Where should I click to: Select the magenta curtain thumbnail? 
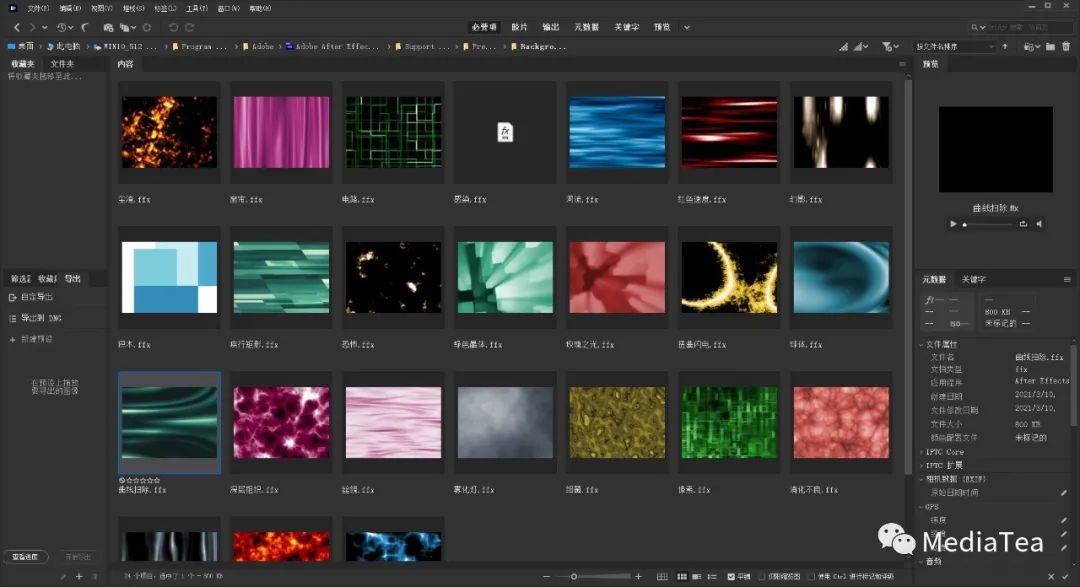(281, 132)
